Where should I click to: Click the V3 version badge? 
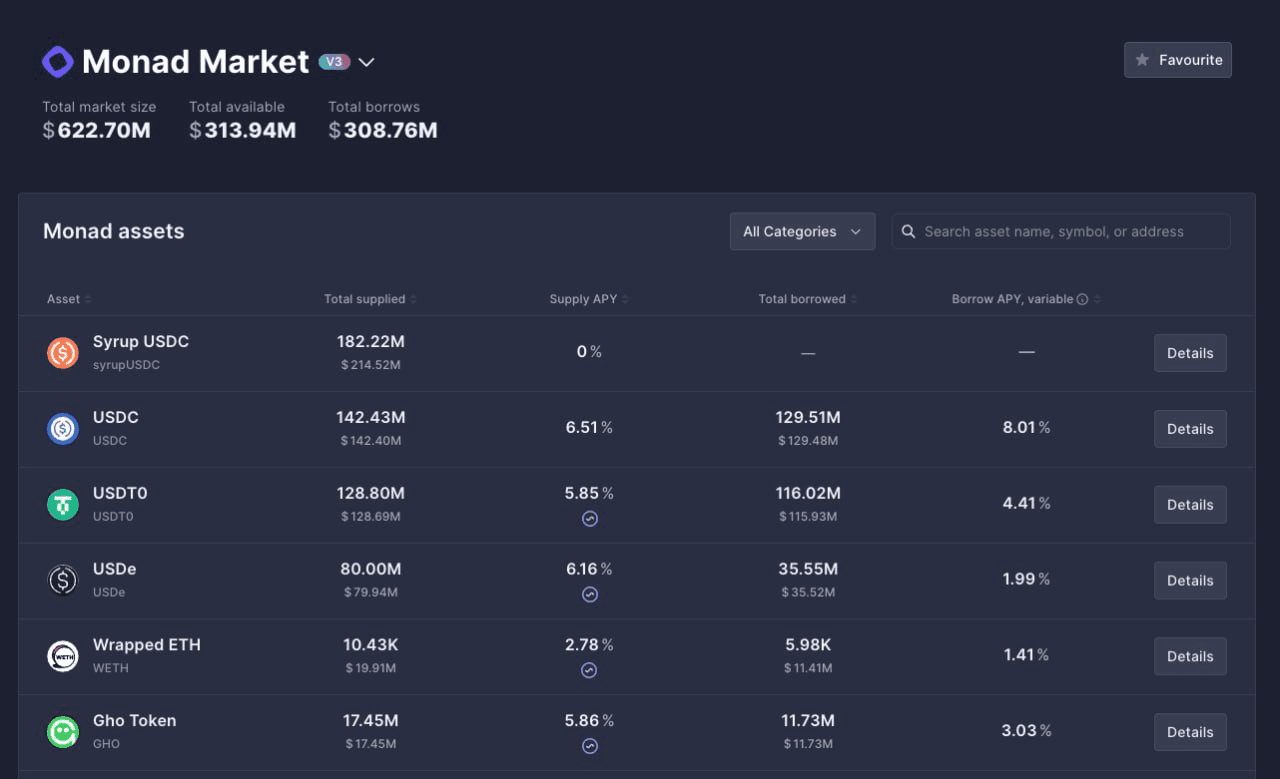(x=334, y=62)
